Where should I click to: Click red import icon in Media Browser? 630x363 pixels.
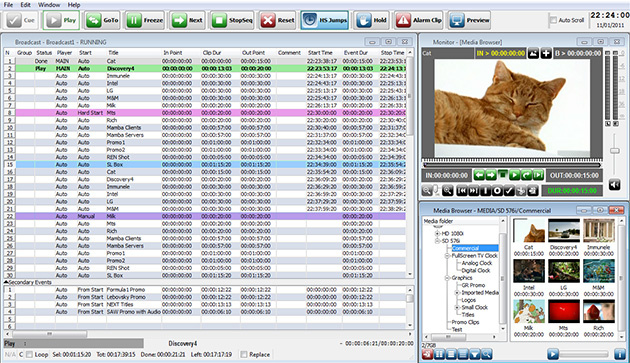tap(427, 354)
